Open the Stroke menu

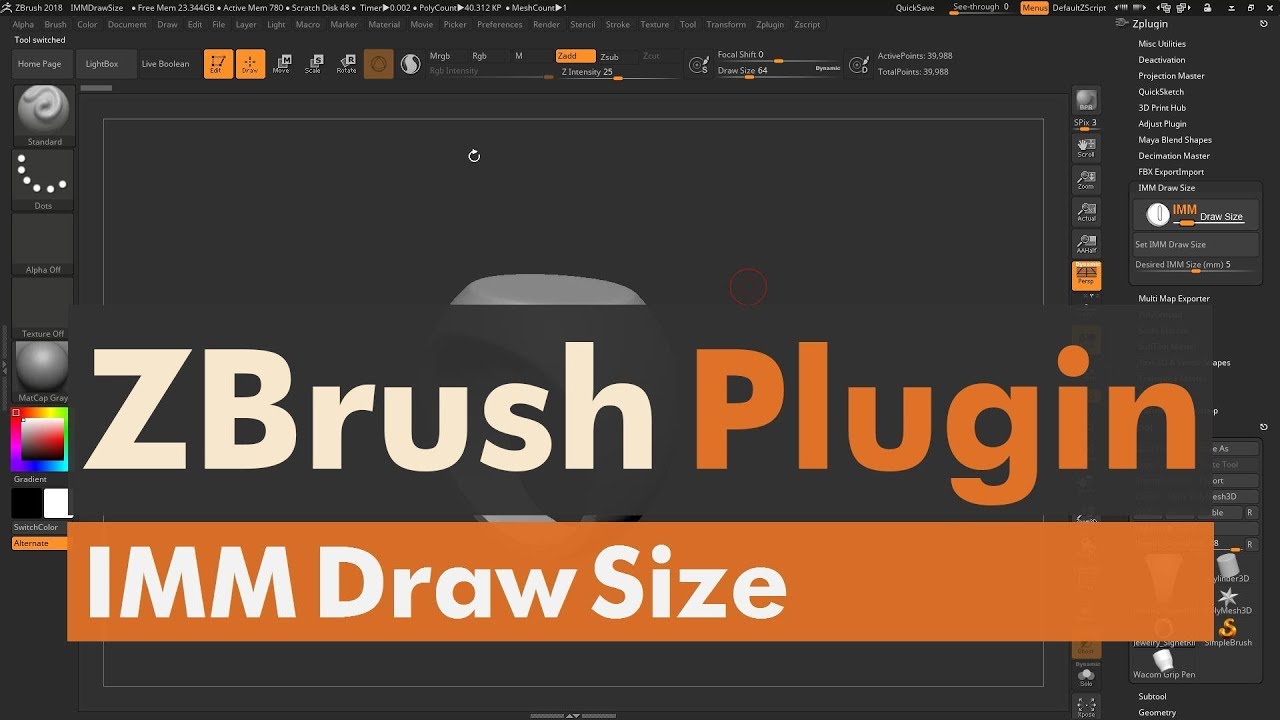(x=618, y=24)
